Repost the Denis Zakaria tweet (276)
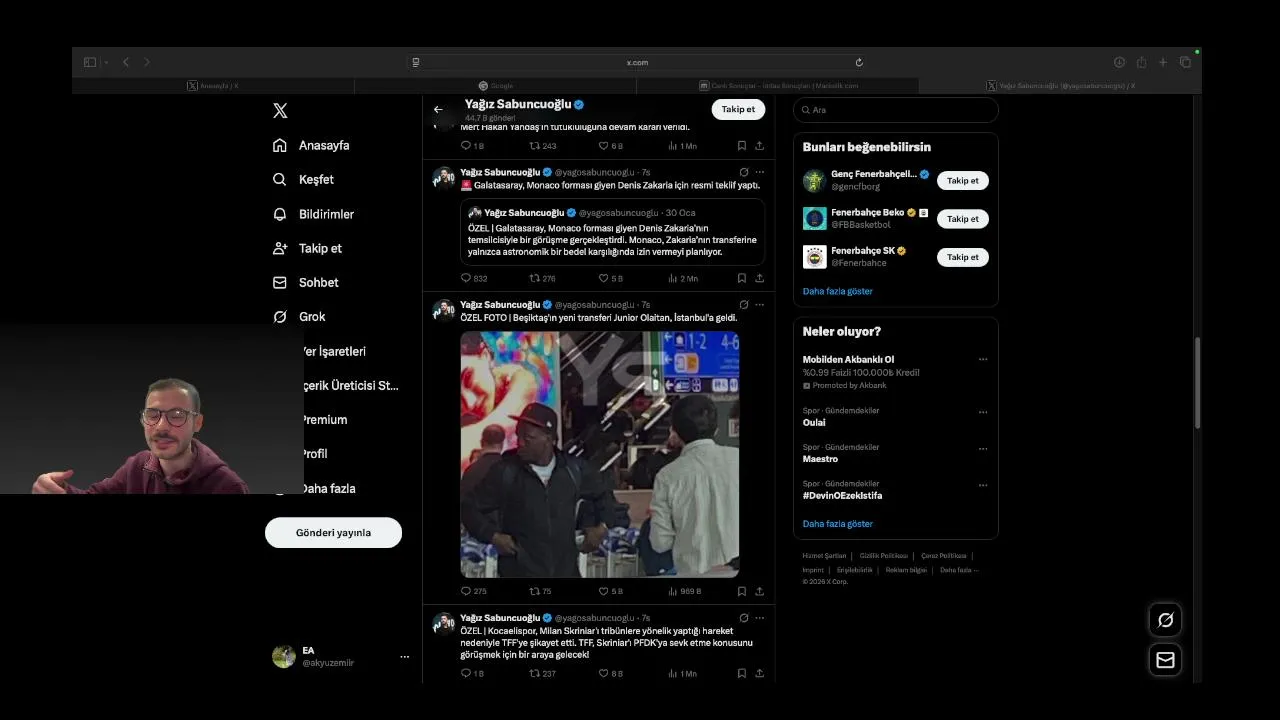This screenshot has height=720, width=1280. click(542, 278)
